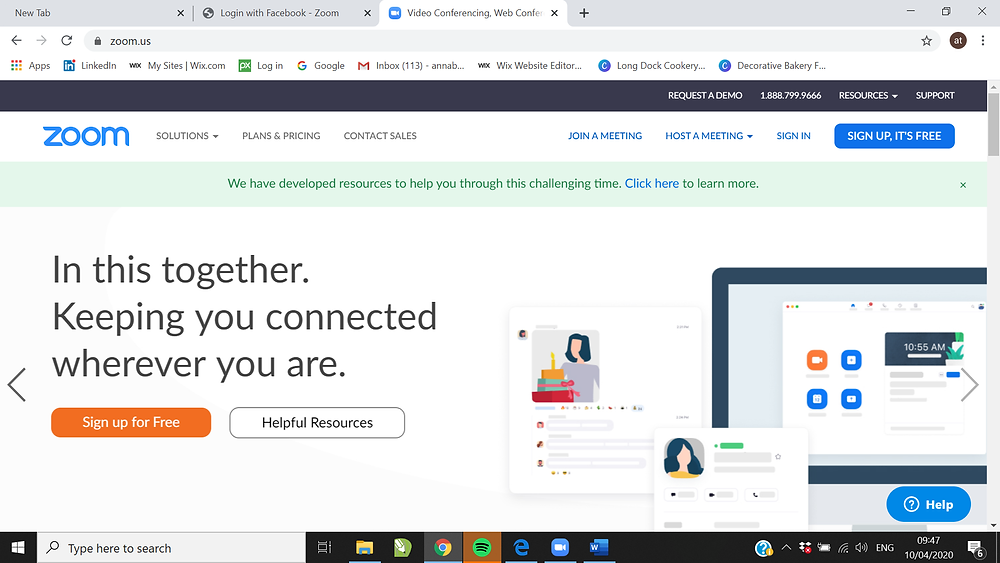Click the volume icon in system tray
This screenshot has height=563, width=1000.
(862, 548)
